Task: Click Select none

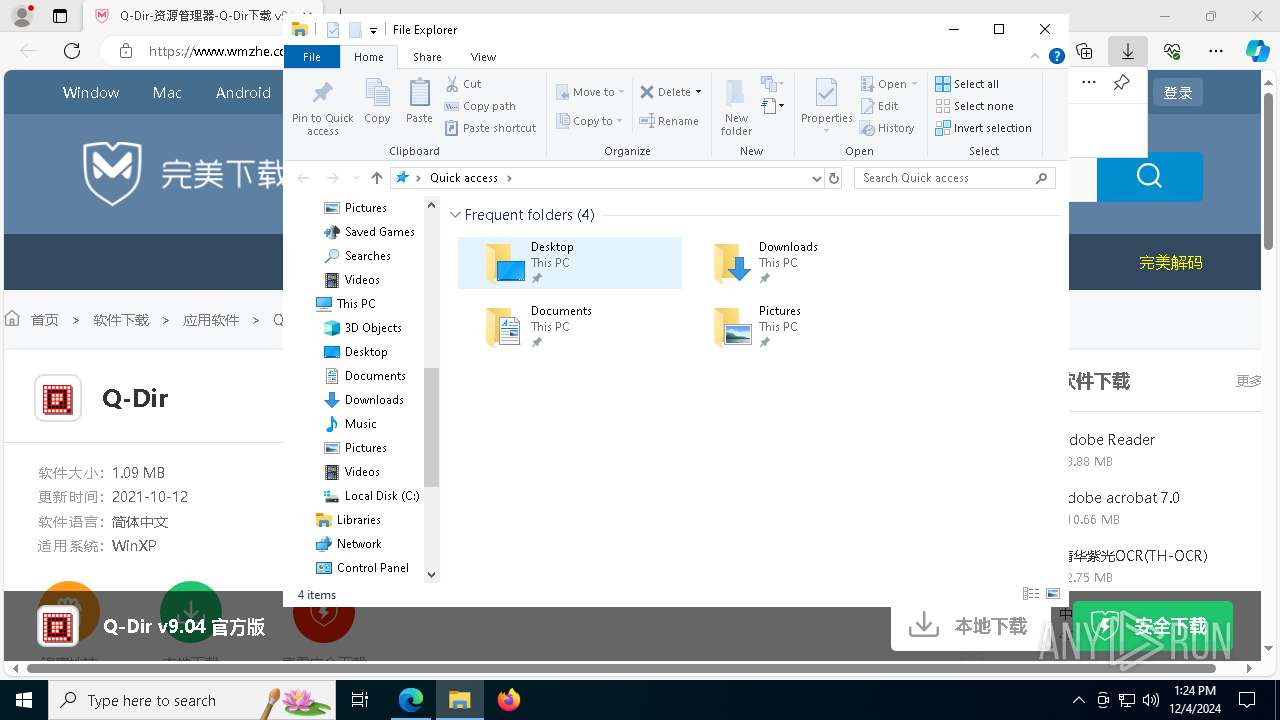Action: click(x=974, y=106)
